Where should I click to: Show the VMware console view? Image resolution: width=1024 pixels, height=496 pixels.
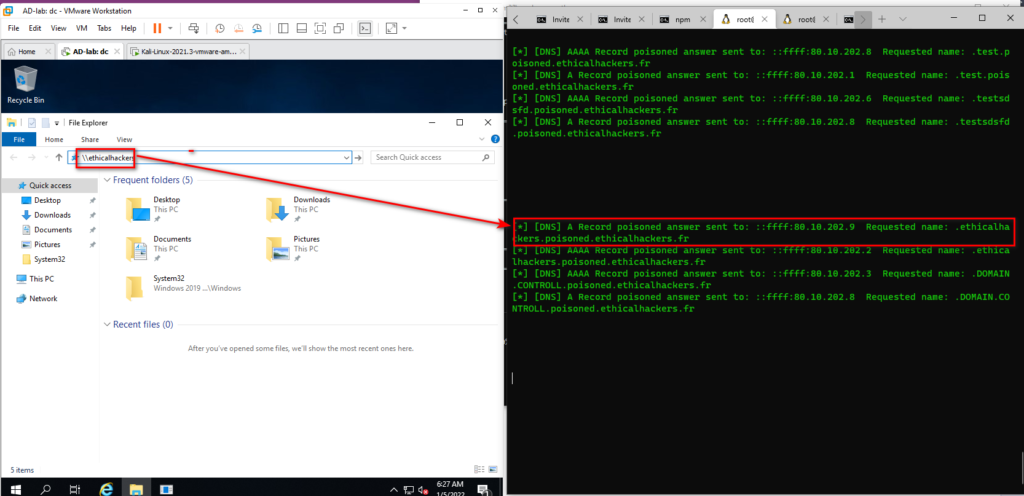click(366, 28)
